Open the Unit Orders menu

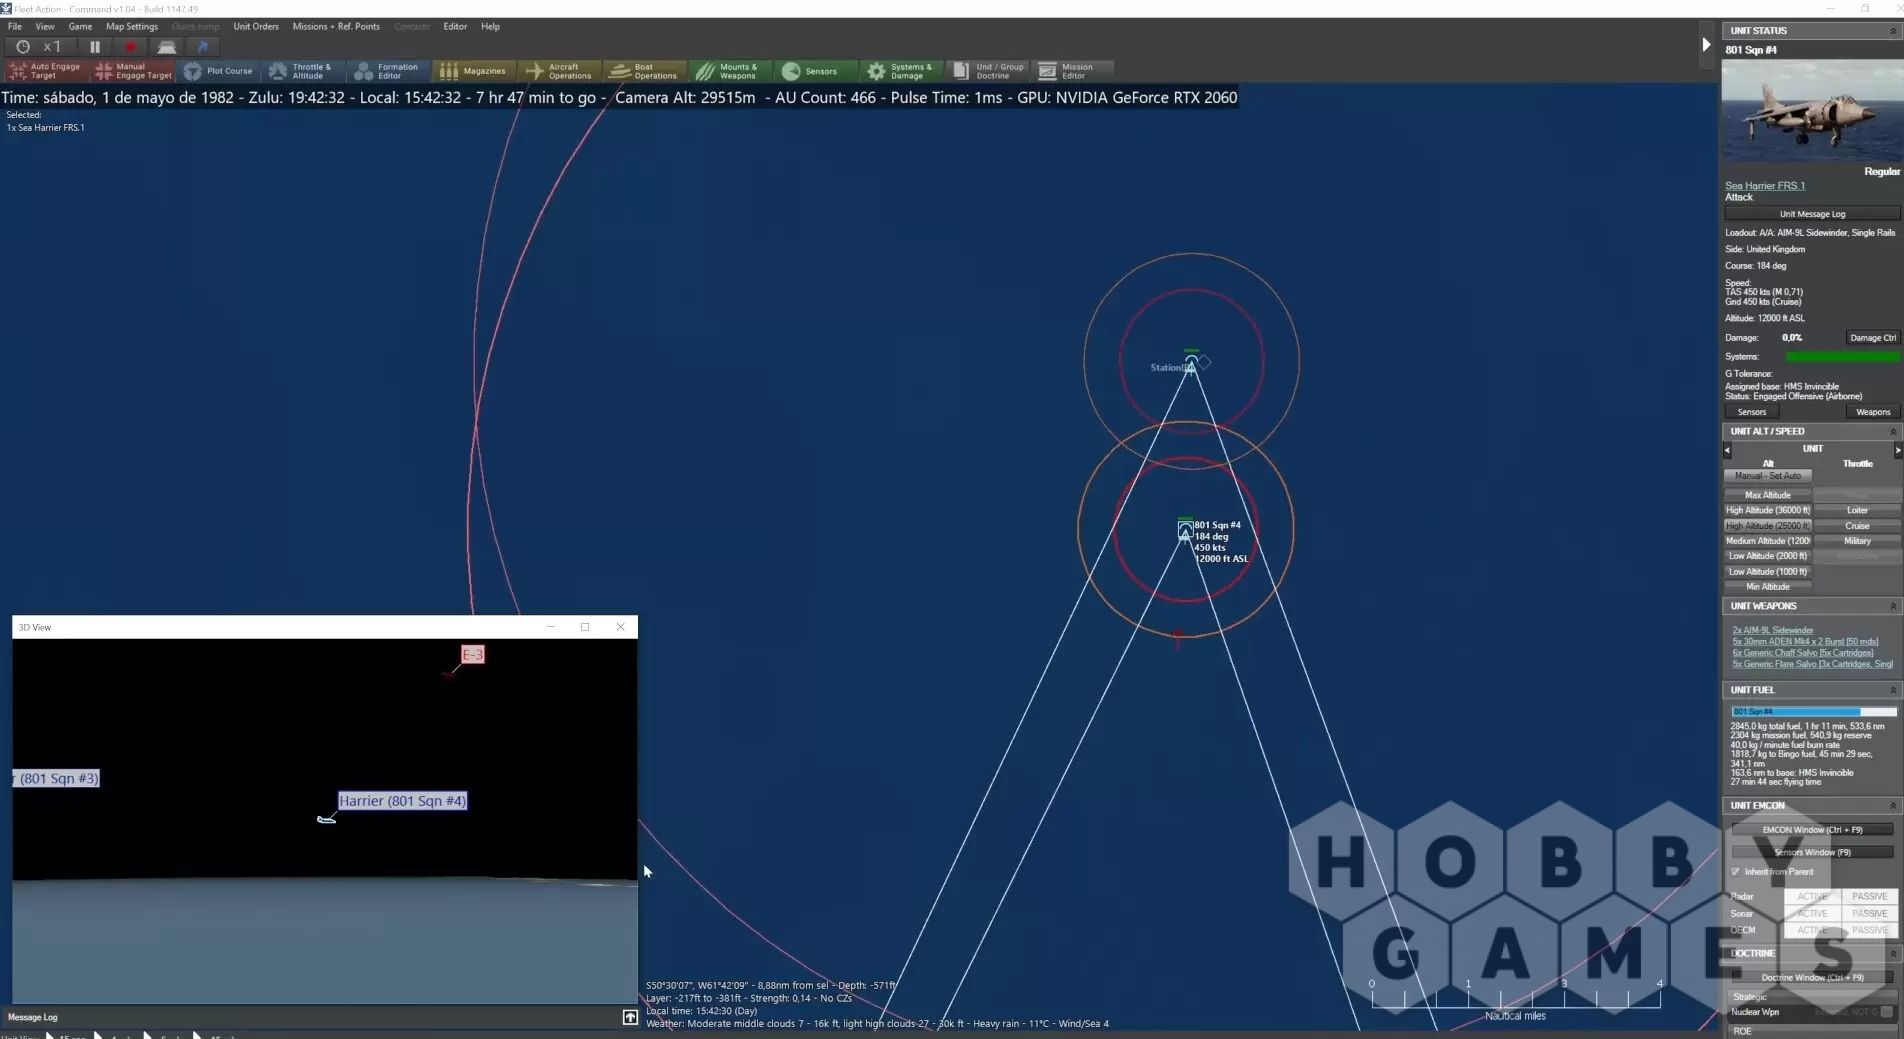pyautogui.click(x=256, y=27)
